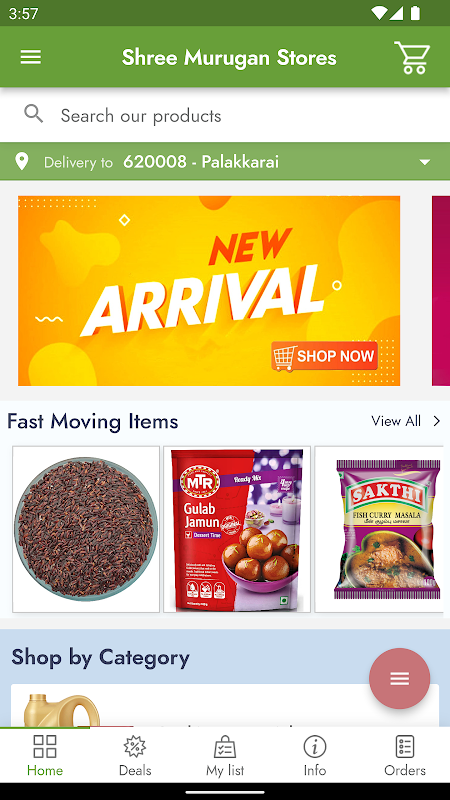Focus the Search our products field
The image size is (450, 800).
(x=225, y=115)
